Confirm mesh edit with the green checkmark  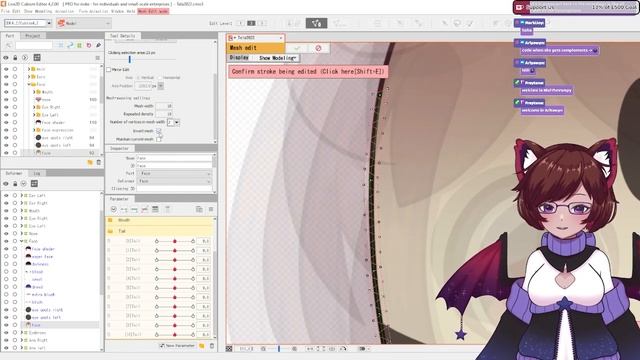pos(297,48)
